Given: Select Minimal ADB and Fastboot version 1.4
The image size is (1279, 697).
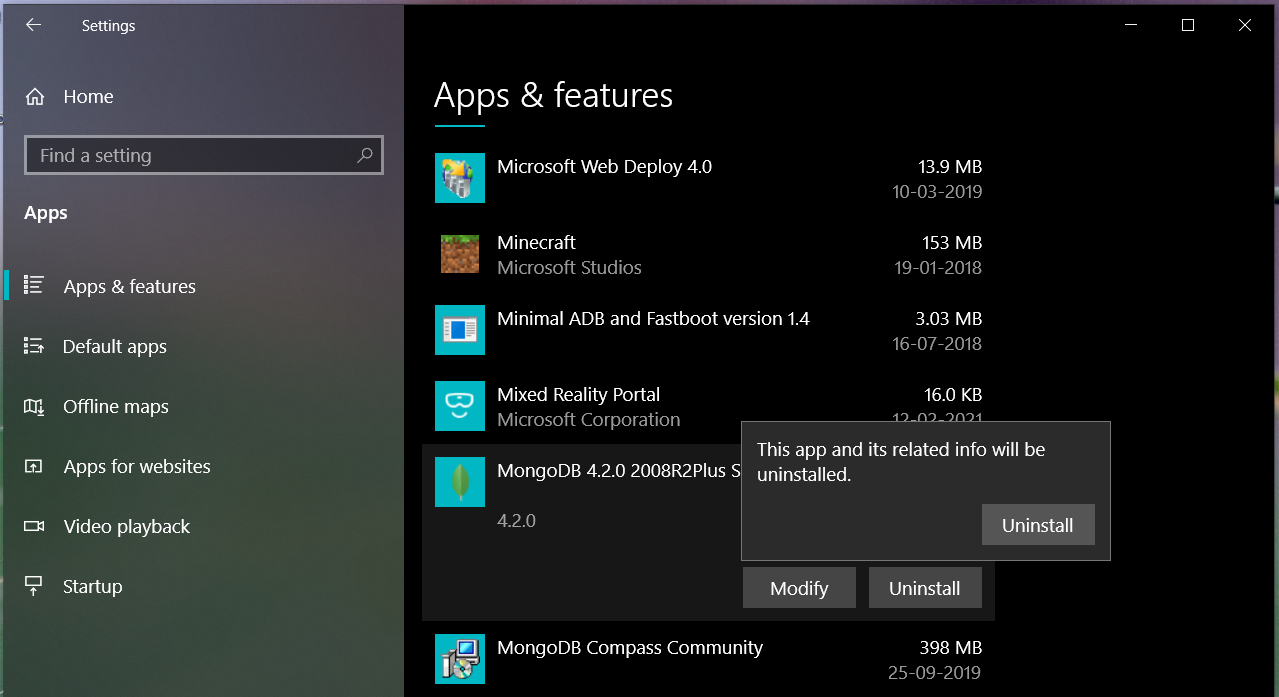Looking at the screenshot, I should coord(653,319).
